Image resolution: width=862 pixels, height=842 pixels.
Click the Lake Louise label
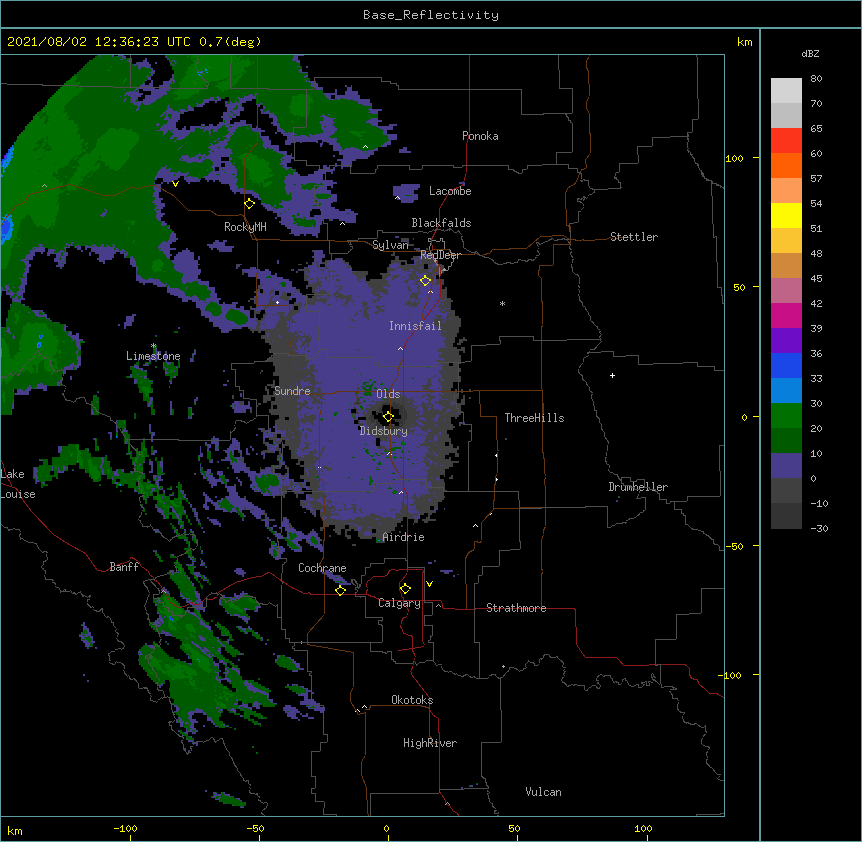pos(18,484)
